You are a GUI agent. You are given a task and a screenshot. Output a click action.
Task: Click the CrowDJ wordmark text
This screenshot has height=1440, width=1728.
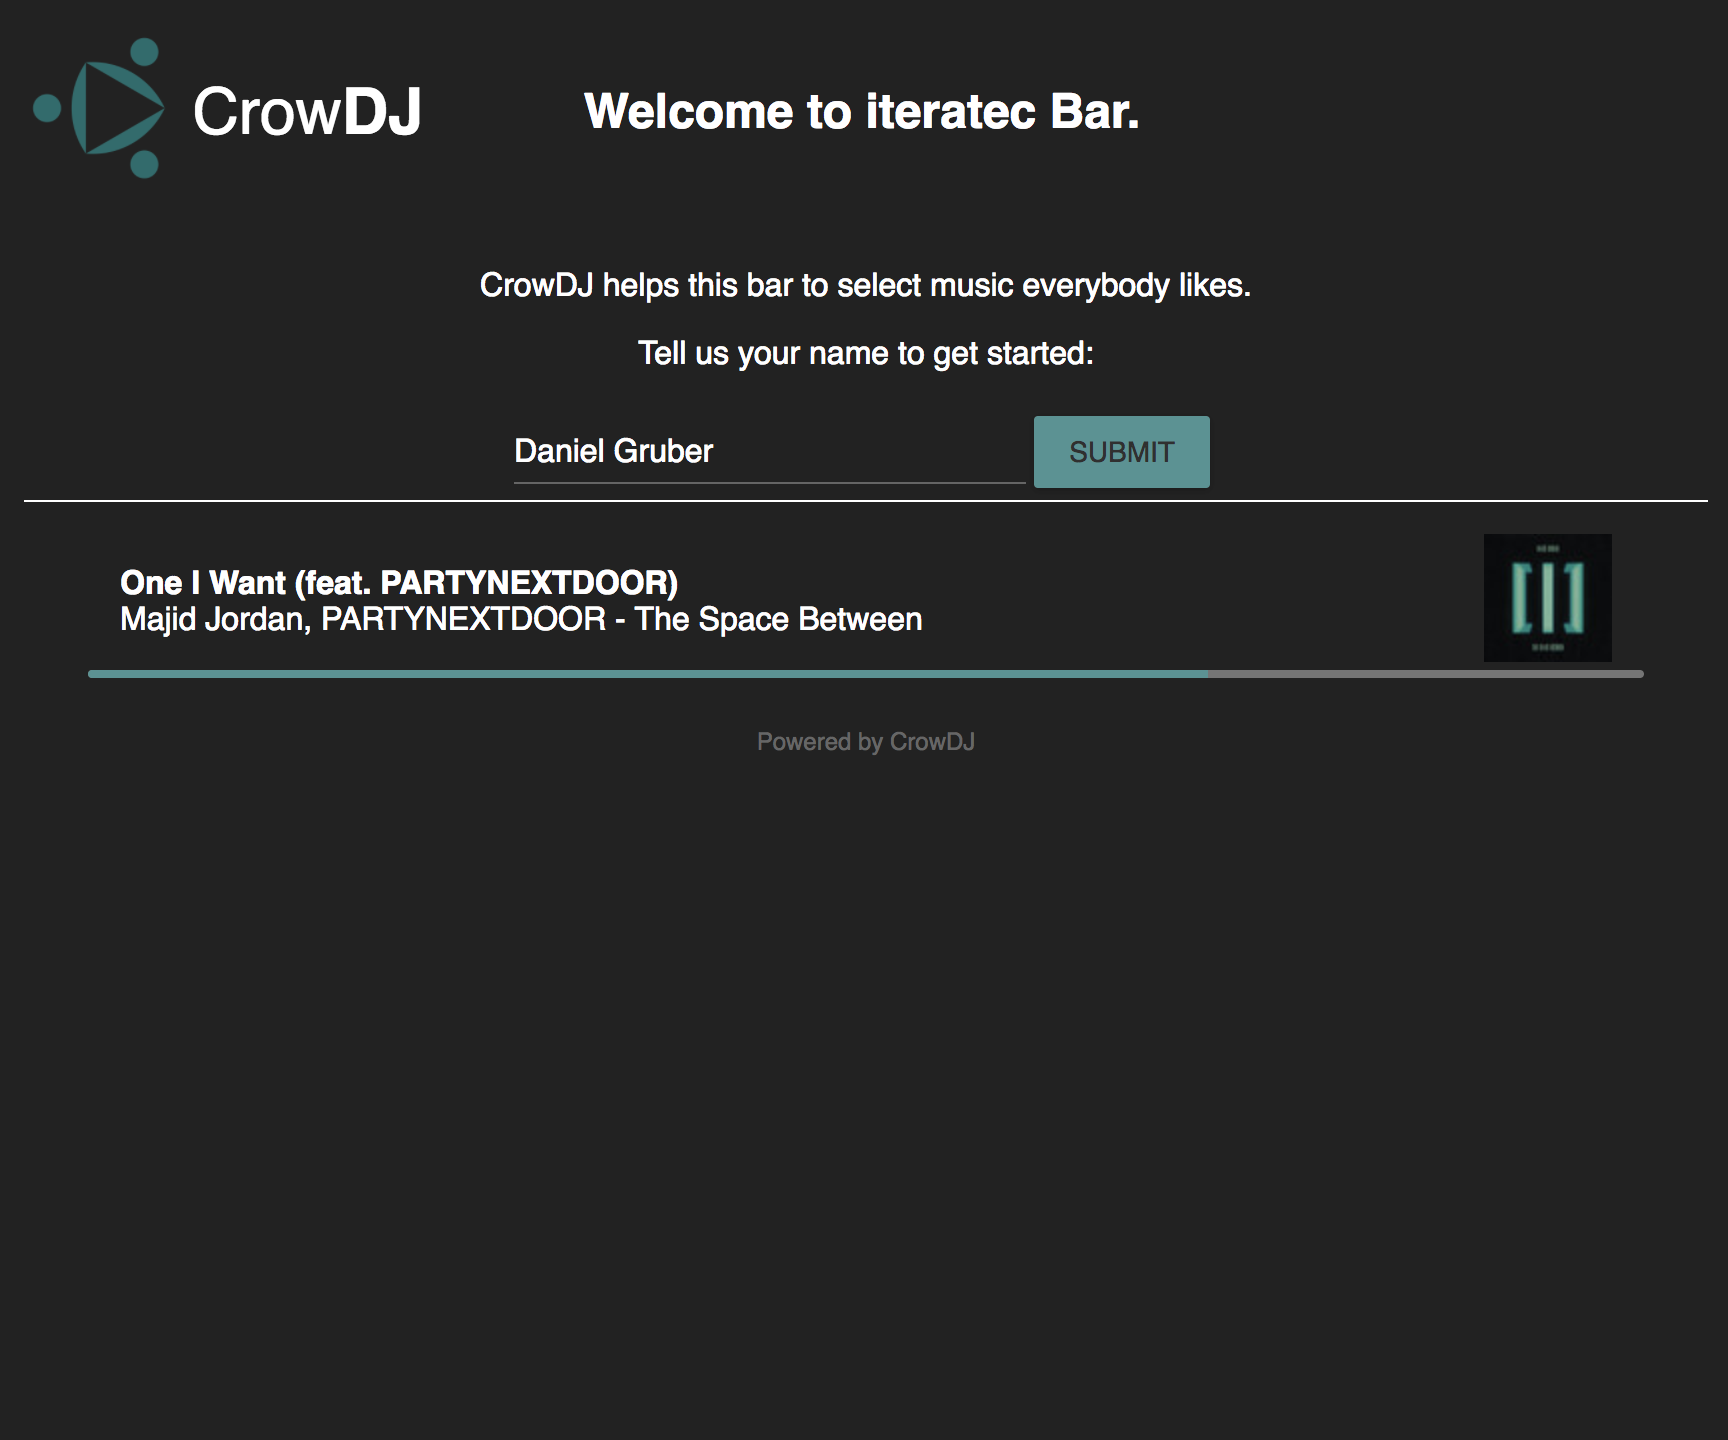pos(307,111)
